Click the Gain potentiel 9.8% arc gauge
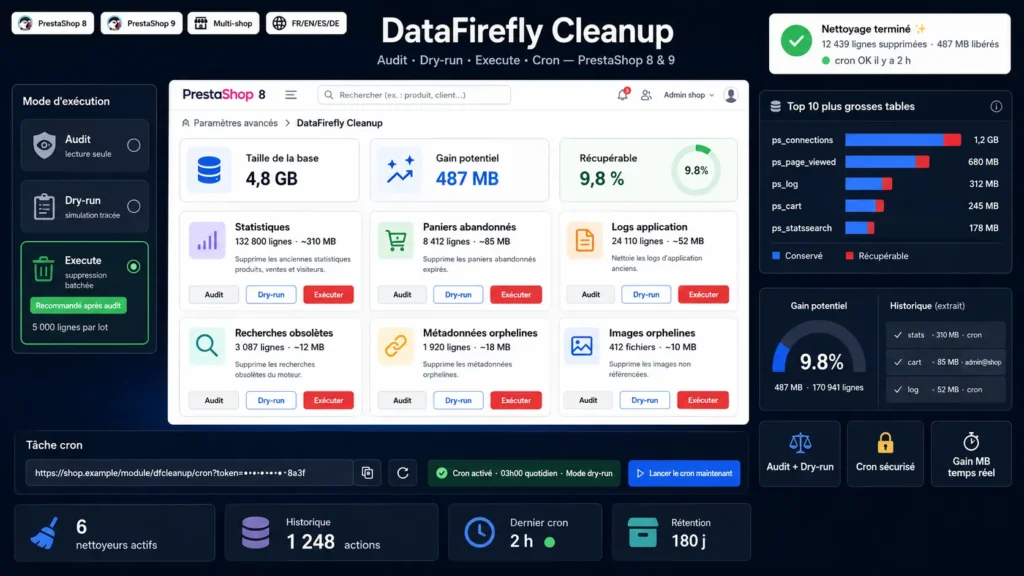 pyautogui.click(x=819, y=349)
